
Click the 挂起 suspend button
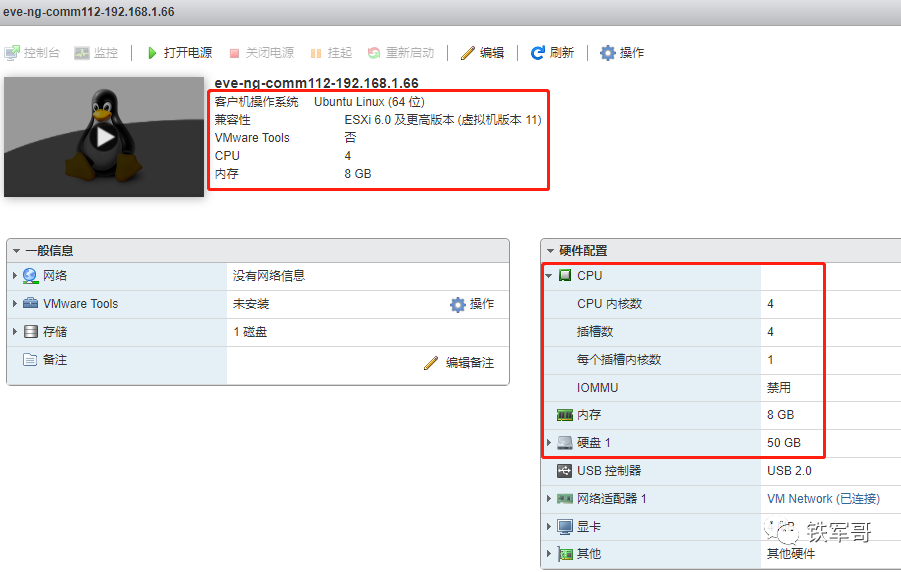(x=331, y=53)
